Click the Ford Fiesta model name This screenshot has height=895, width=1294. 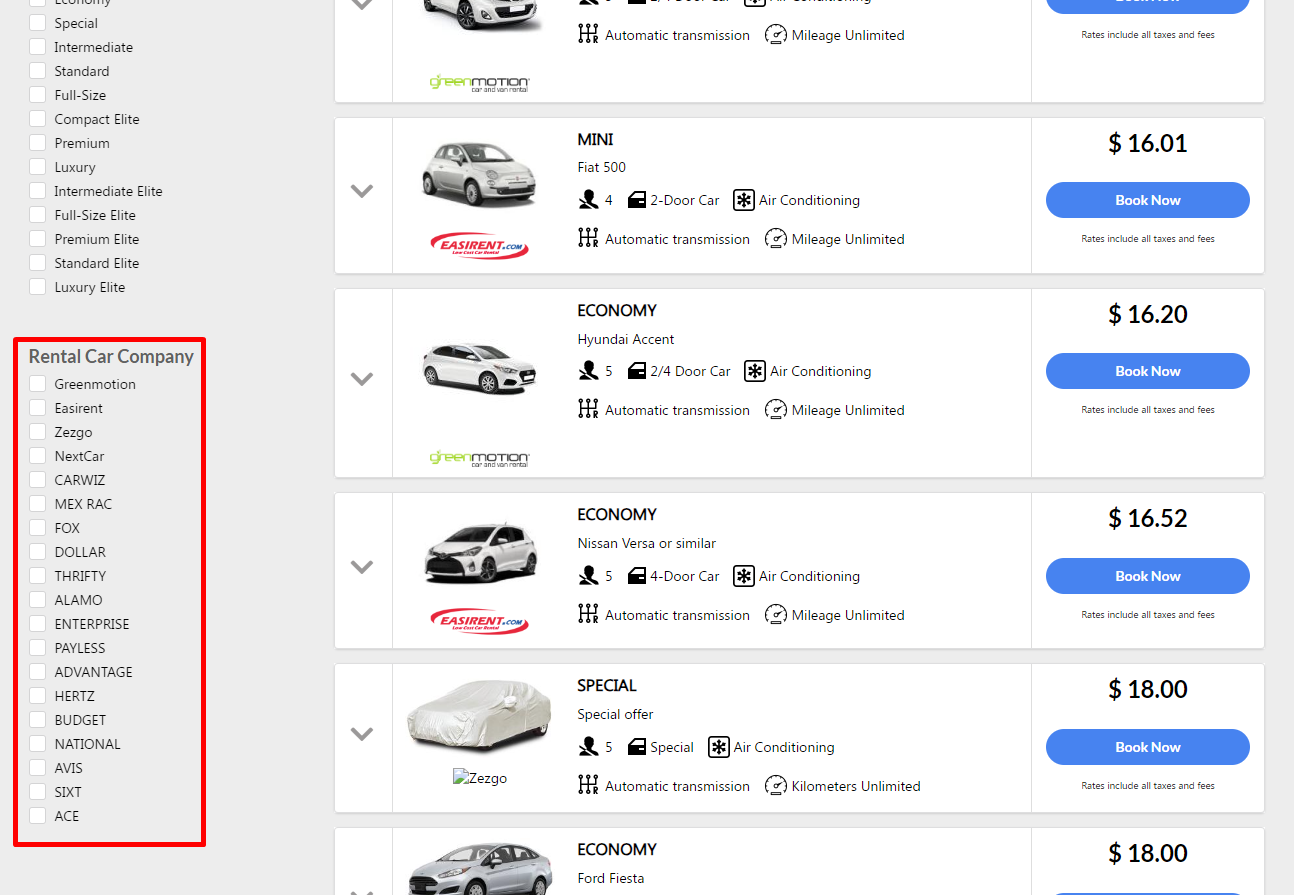coord(611,878)
